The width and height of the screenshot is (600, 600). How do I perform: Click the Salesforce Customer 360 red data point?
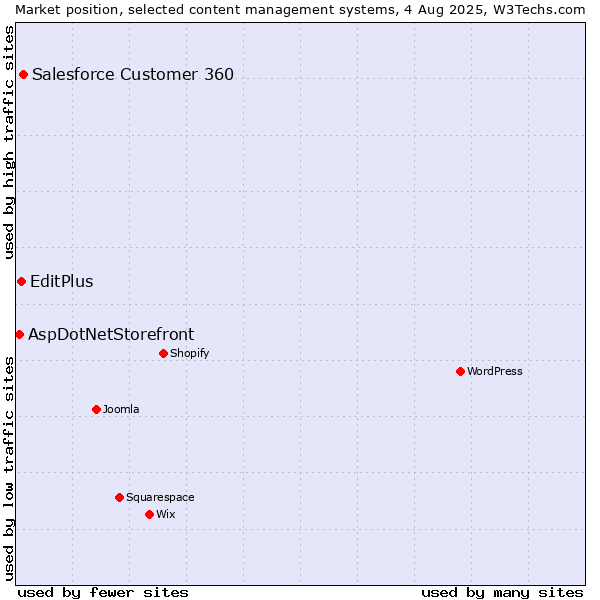click(x=23, y=75)
